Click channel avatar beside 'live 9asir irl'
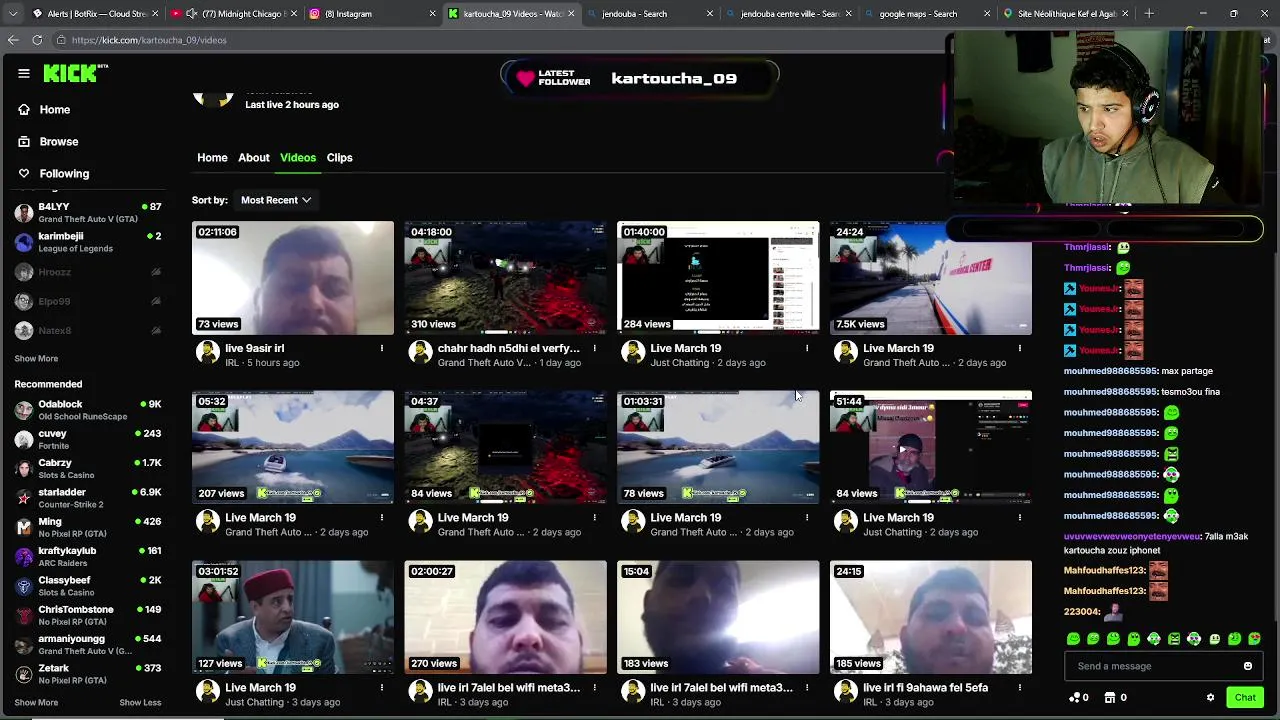 click(x=208, y=352)
